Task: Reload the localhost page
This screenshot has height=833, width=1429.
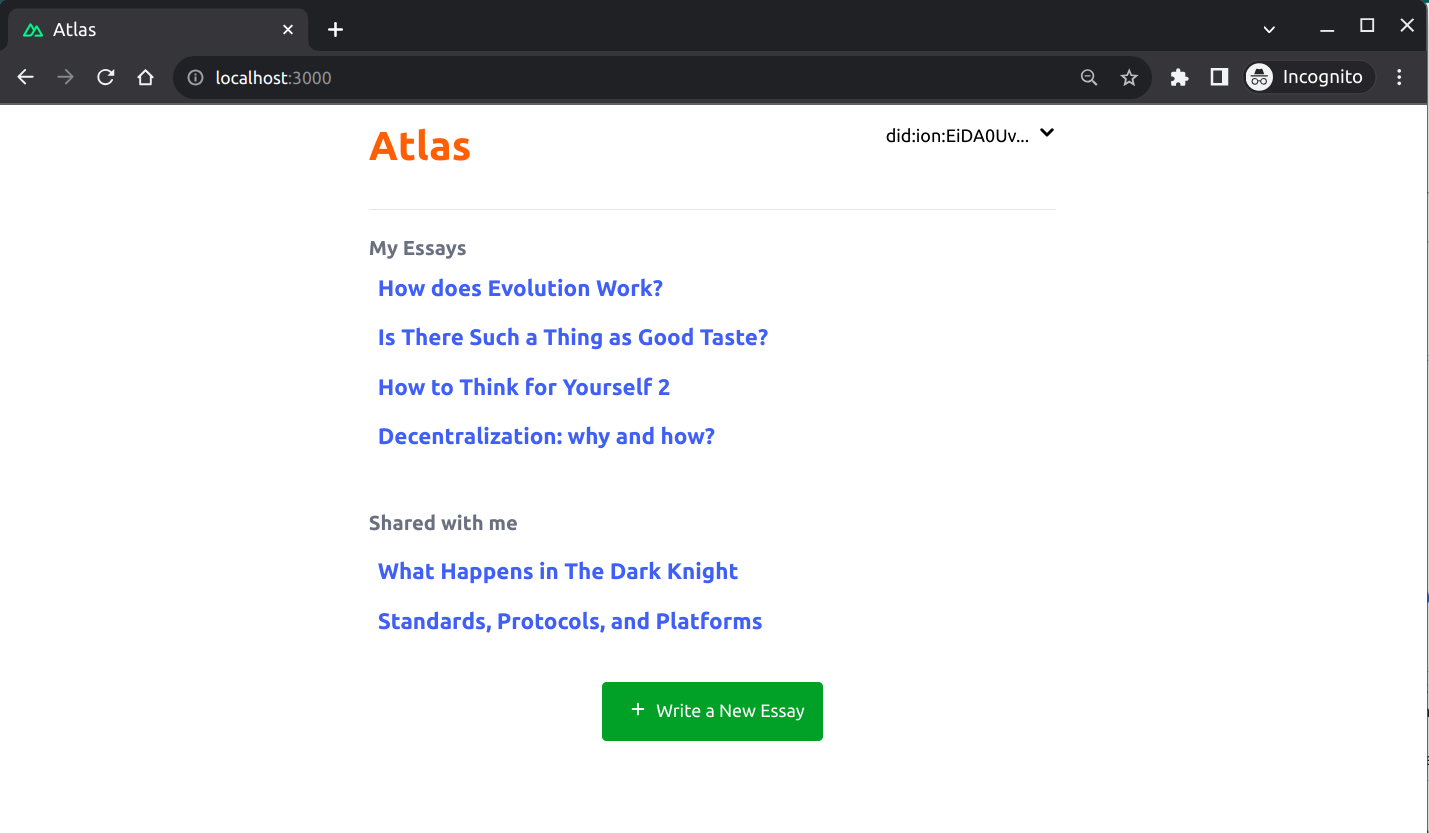Action: pyautogui.click(x=106, y=78)
